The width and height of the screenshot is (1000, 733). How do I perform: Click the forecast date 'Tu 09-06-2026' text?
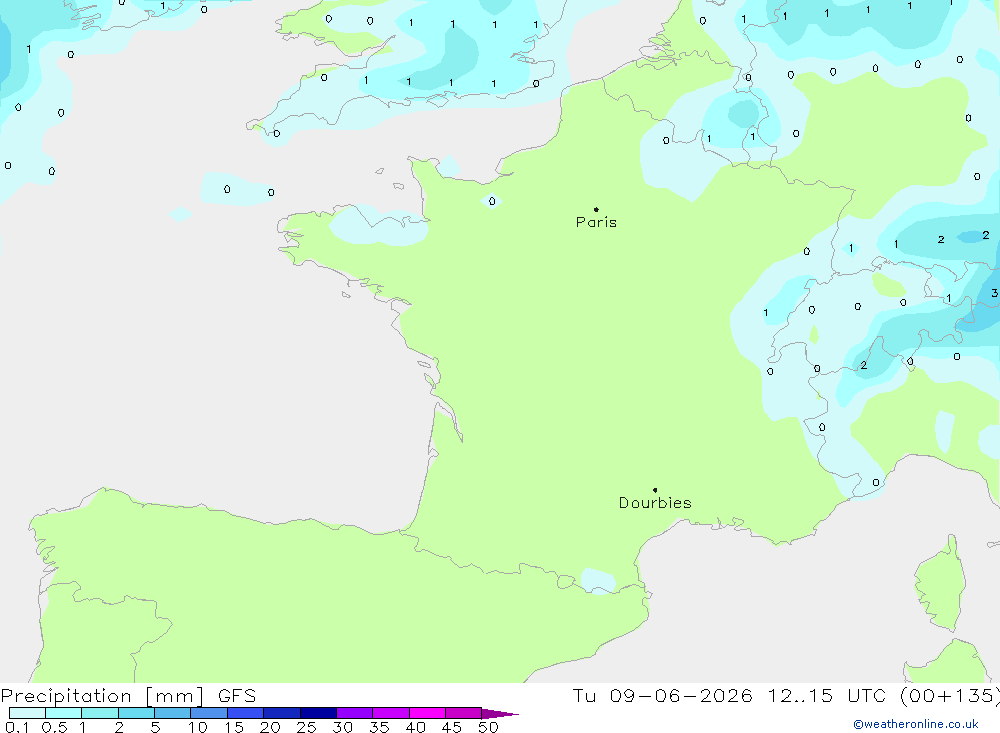(662, 696)
